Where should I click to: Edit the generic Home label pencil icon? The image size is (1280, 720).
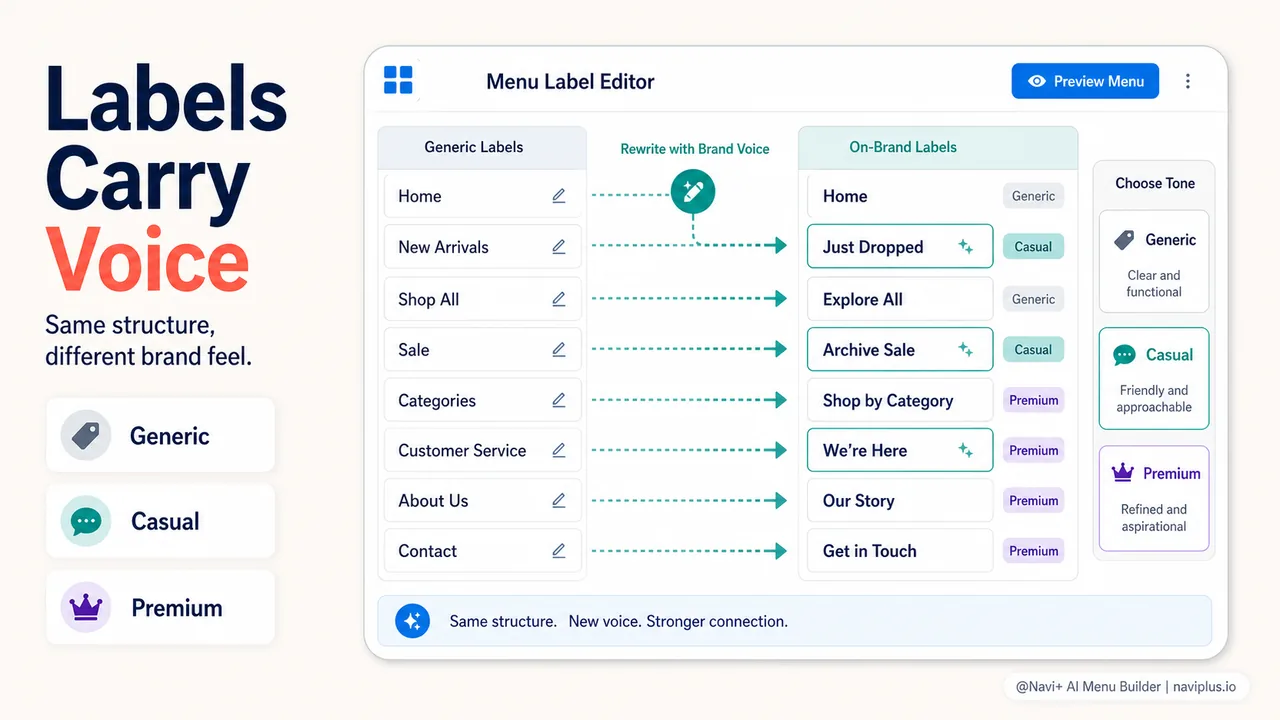pos(559,196)
